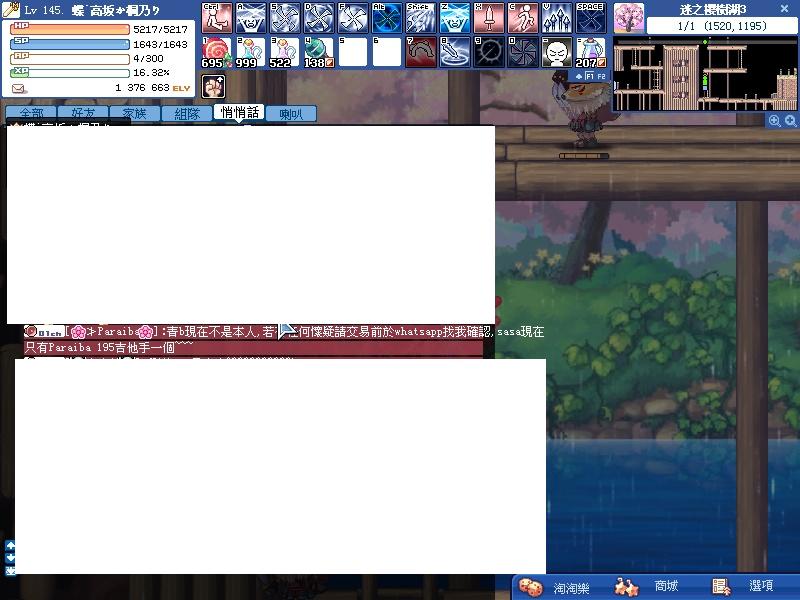Open the 喇叭 megaphone chat tab
800x600 pixels.
[291, 113]
